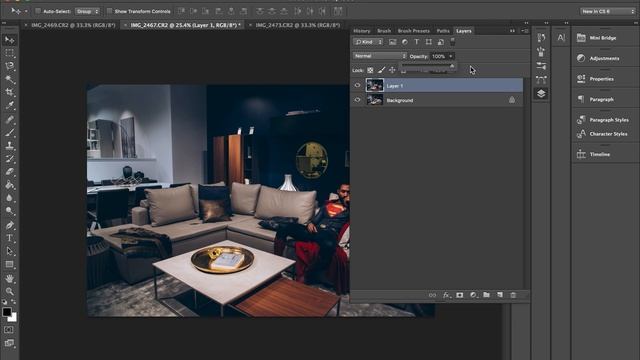The width and height of the screenshot is (640, 360).
Task: Select the Horizontal Type tool
Action: [x=9, y=238]
